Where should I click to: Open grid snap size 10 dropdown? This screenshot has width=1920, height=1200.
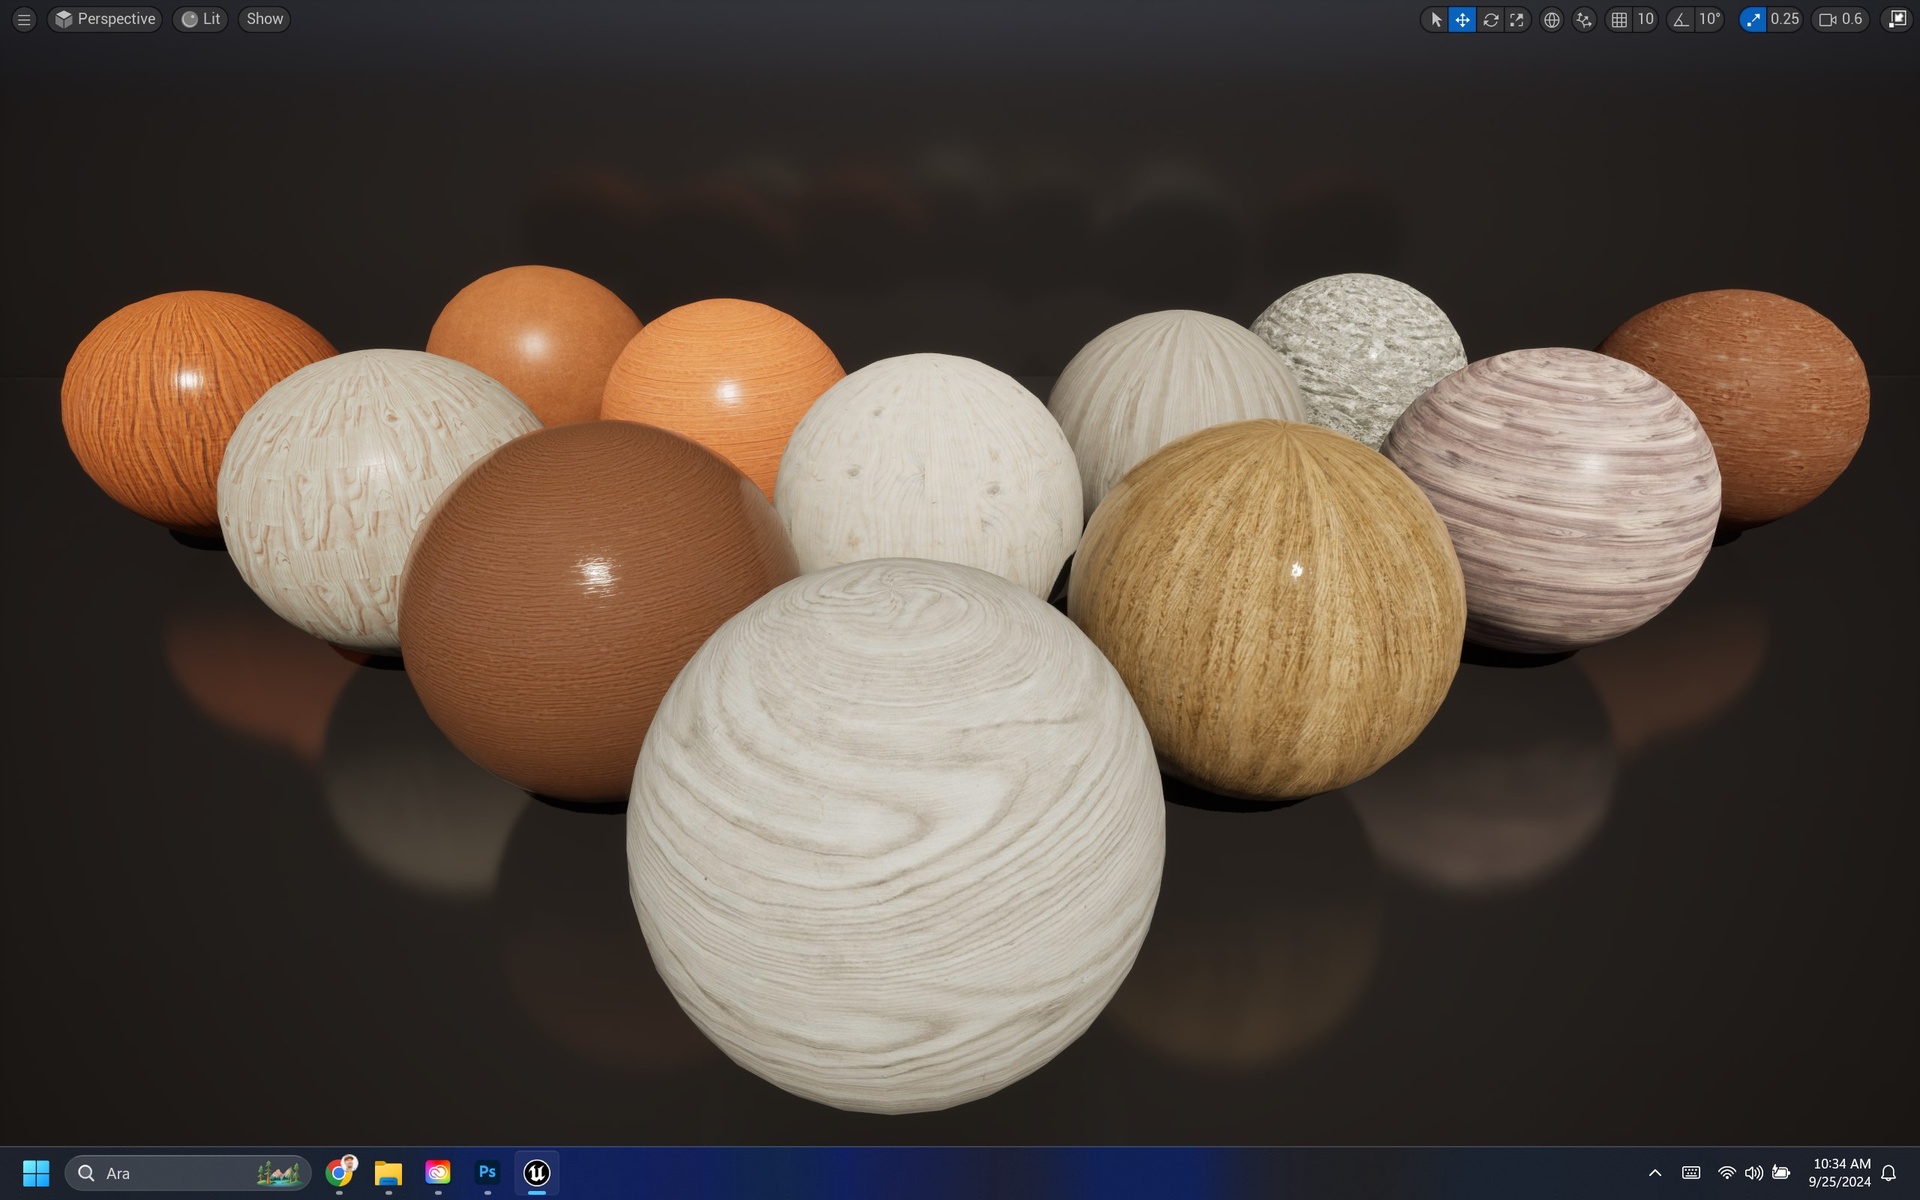click(1645, 19)
